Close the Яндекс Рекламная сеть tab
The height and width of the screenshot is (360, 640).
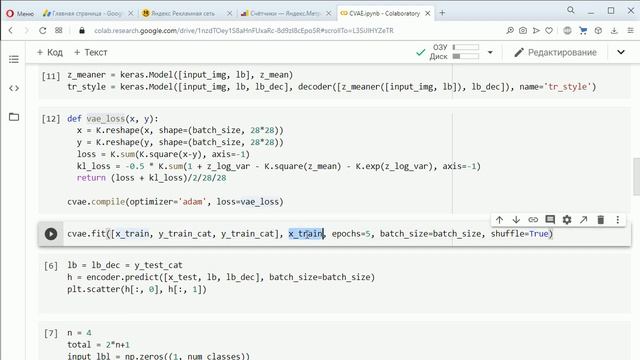coord(229,13)
